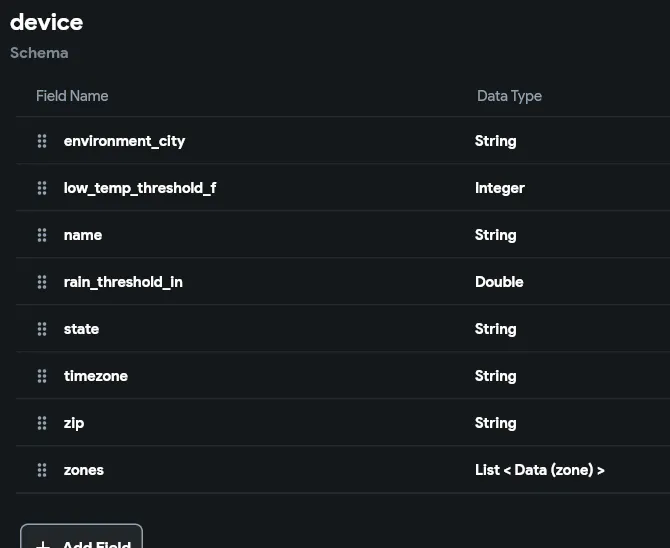Screen dimensions: 670x548
Task: Open the List < Data (zone) > type
Action: 540,470
